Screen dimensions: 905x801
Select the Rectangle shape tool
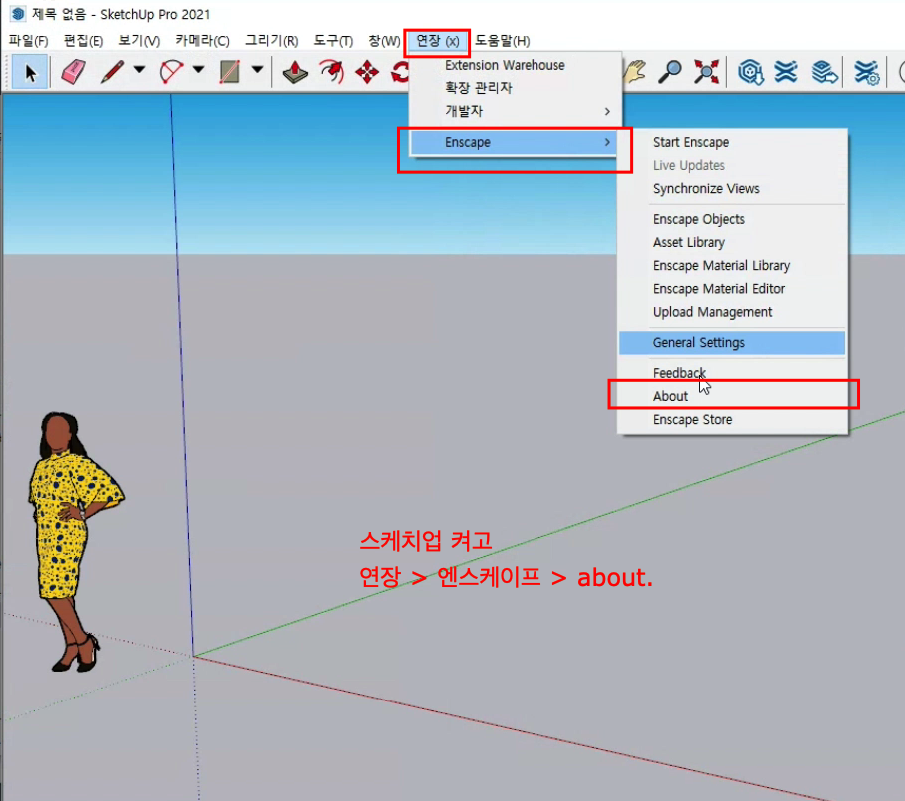[230, 72]
